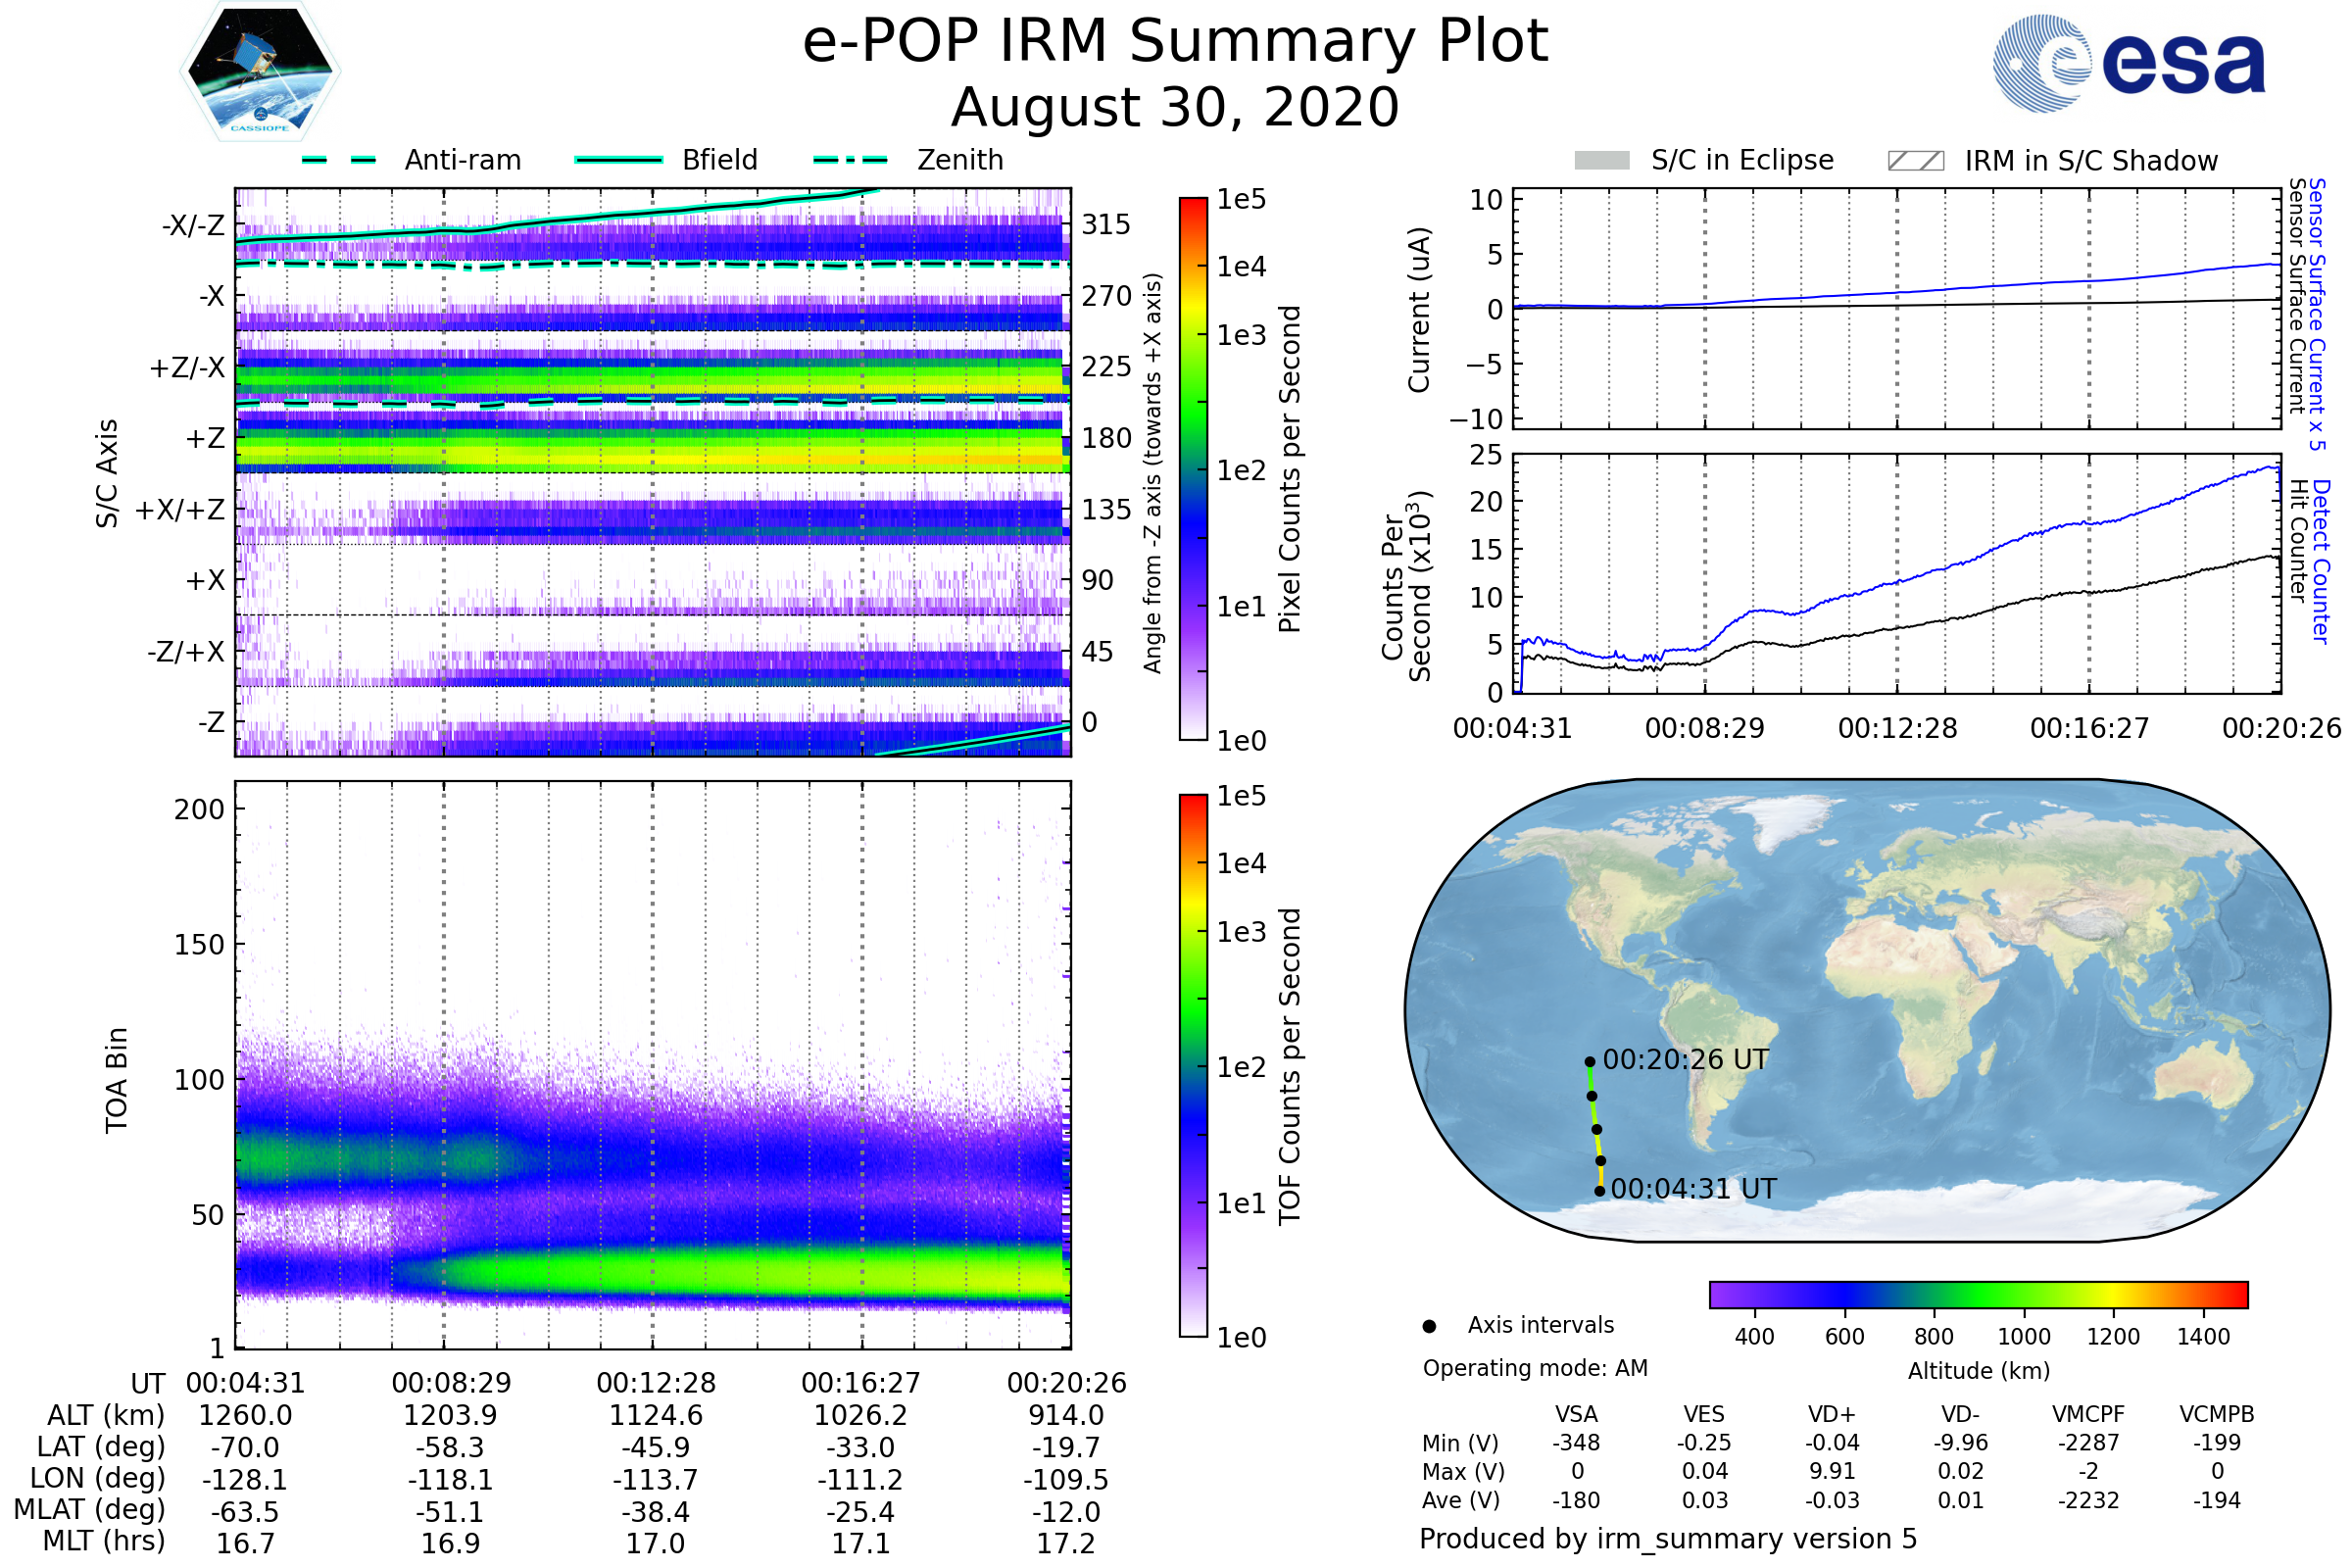Click the ESA logo
Image resolution: width=2352 pixels, height=1568 pixels.
click(2128, 62)
